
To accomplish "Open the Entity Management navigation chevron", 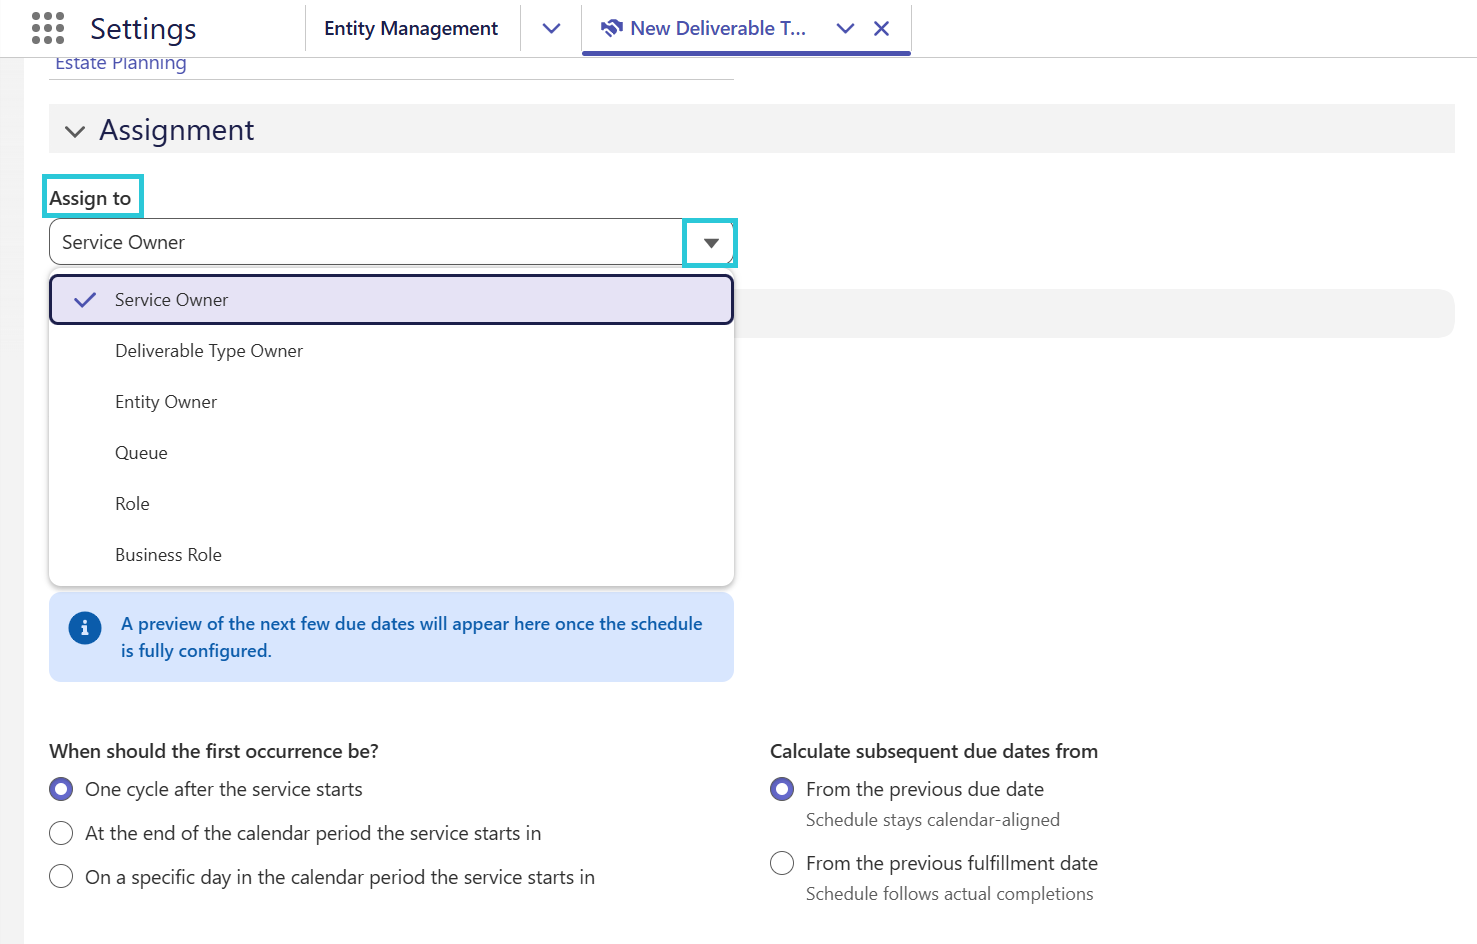I will click(551, 28).
